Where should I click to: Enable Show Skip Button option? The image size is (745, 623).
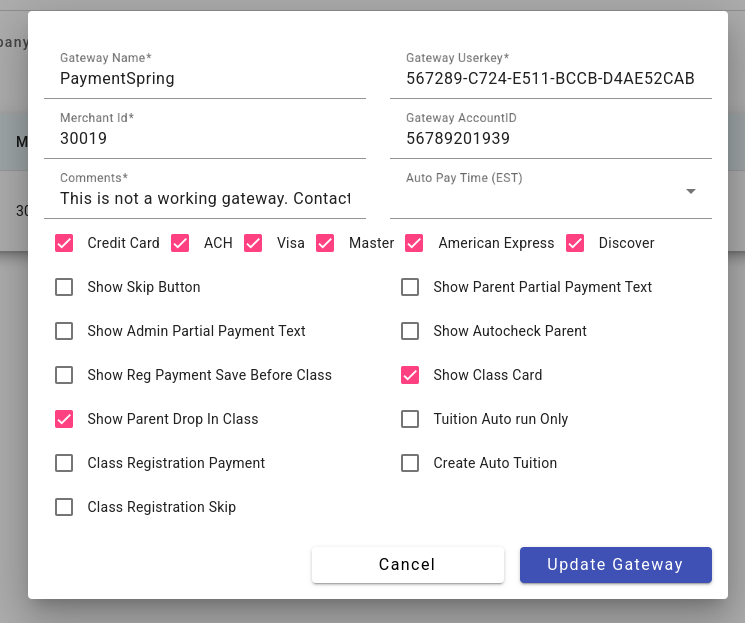pos(64,287)
